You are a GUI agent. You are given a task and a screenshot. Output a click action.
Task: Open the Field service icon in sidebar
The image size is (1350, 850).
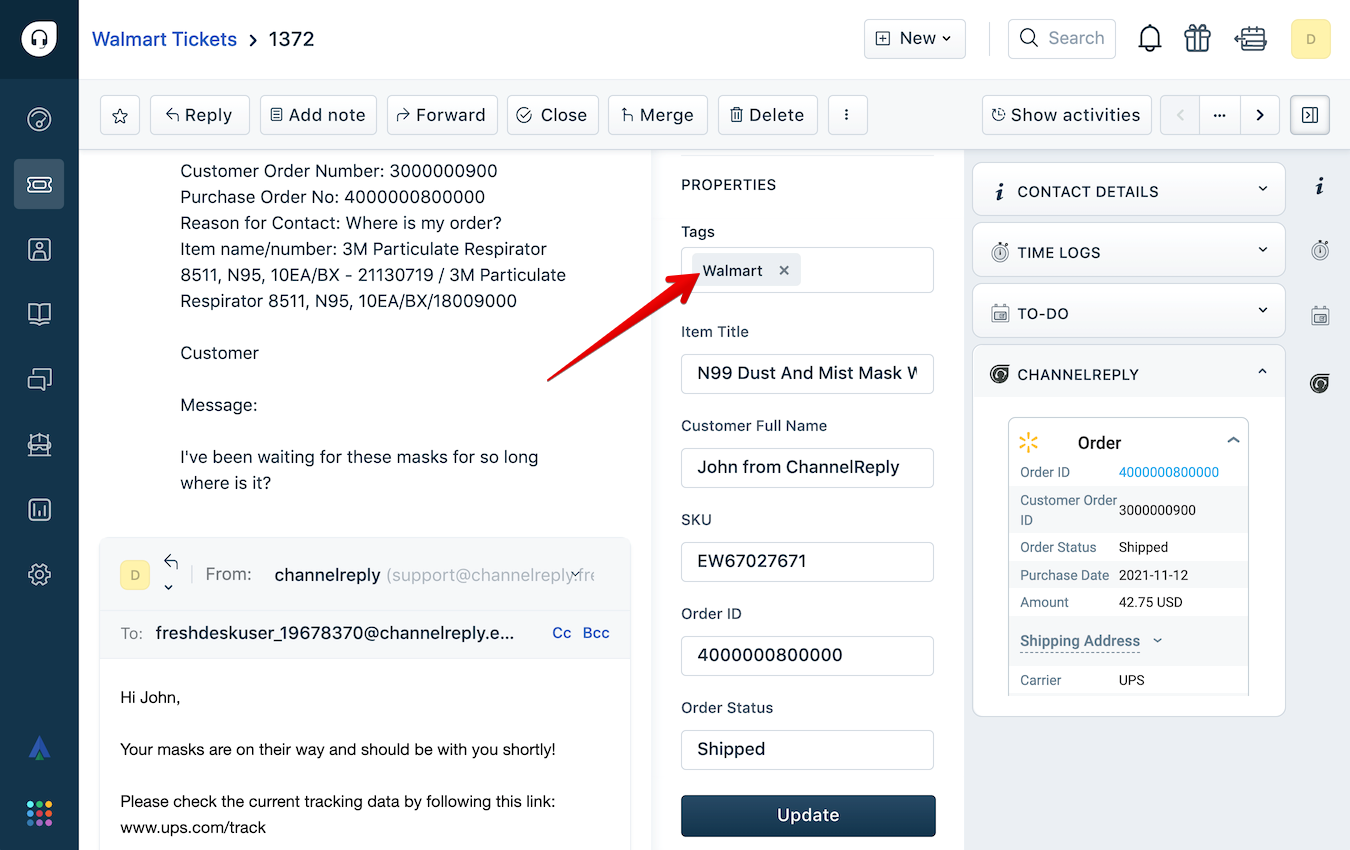pos(39,445)
